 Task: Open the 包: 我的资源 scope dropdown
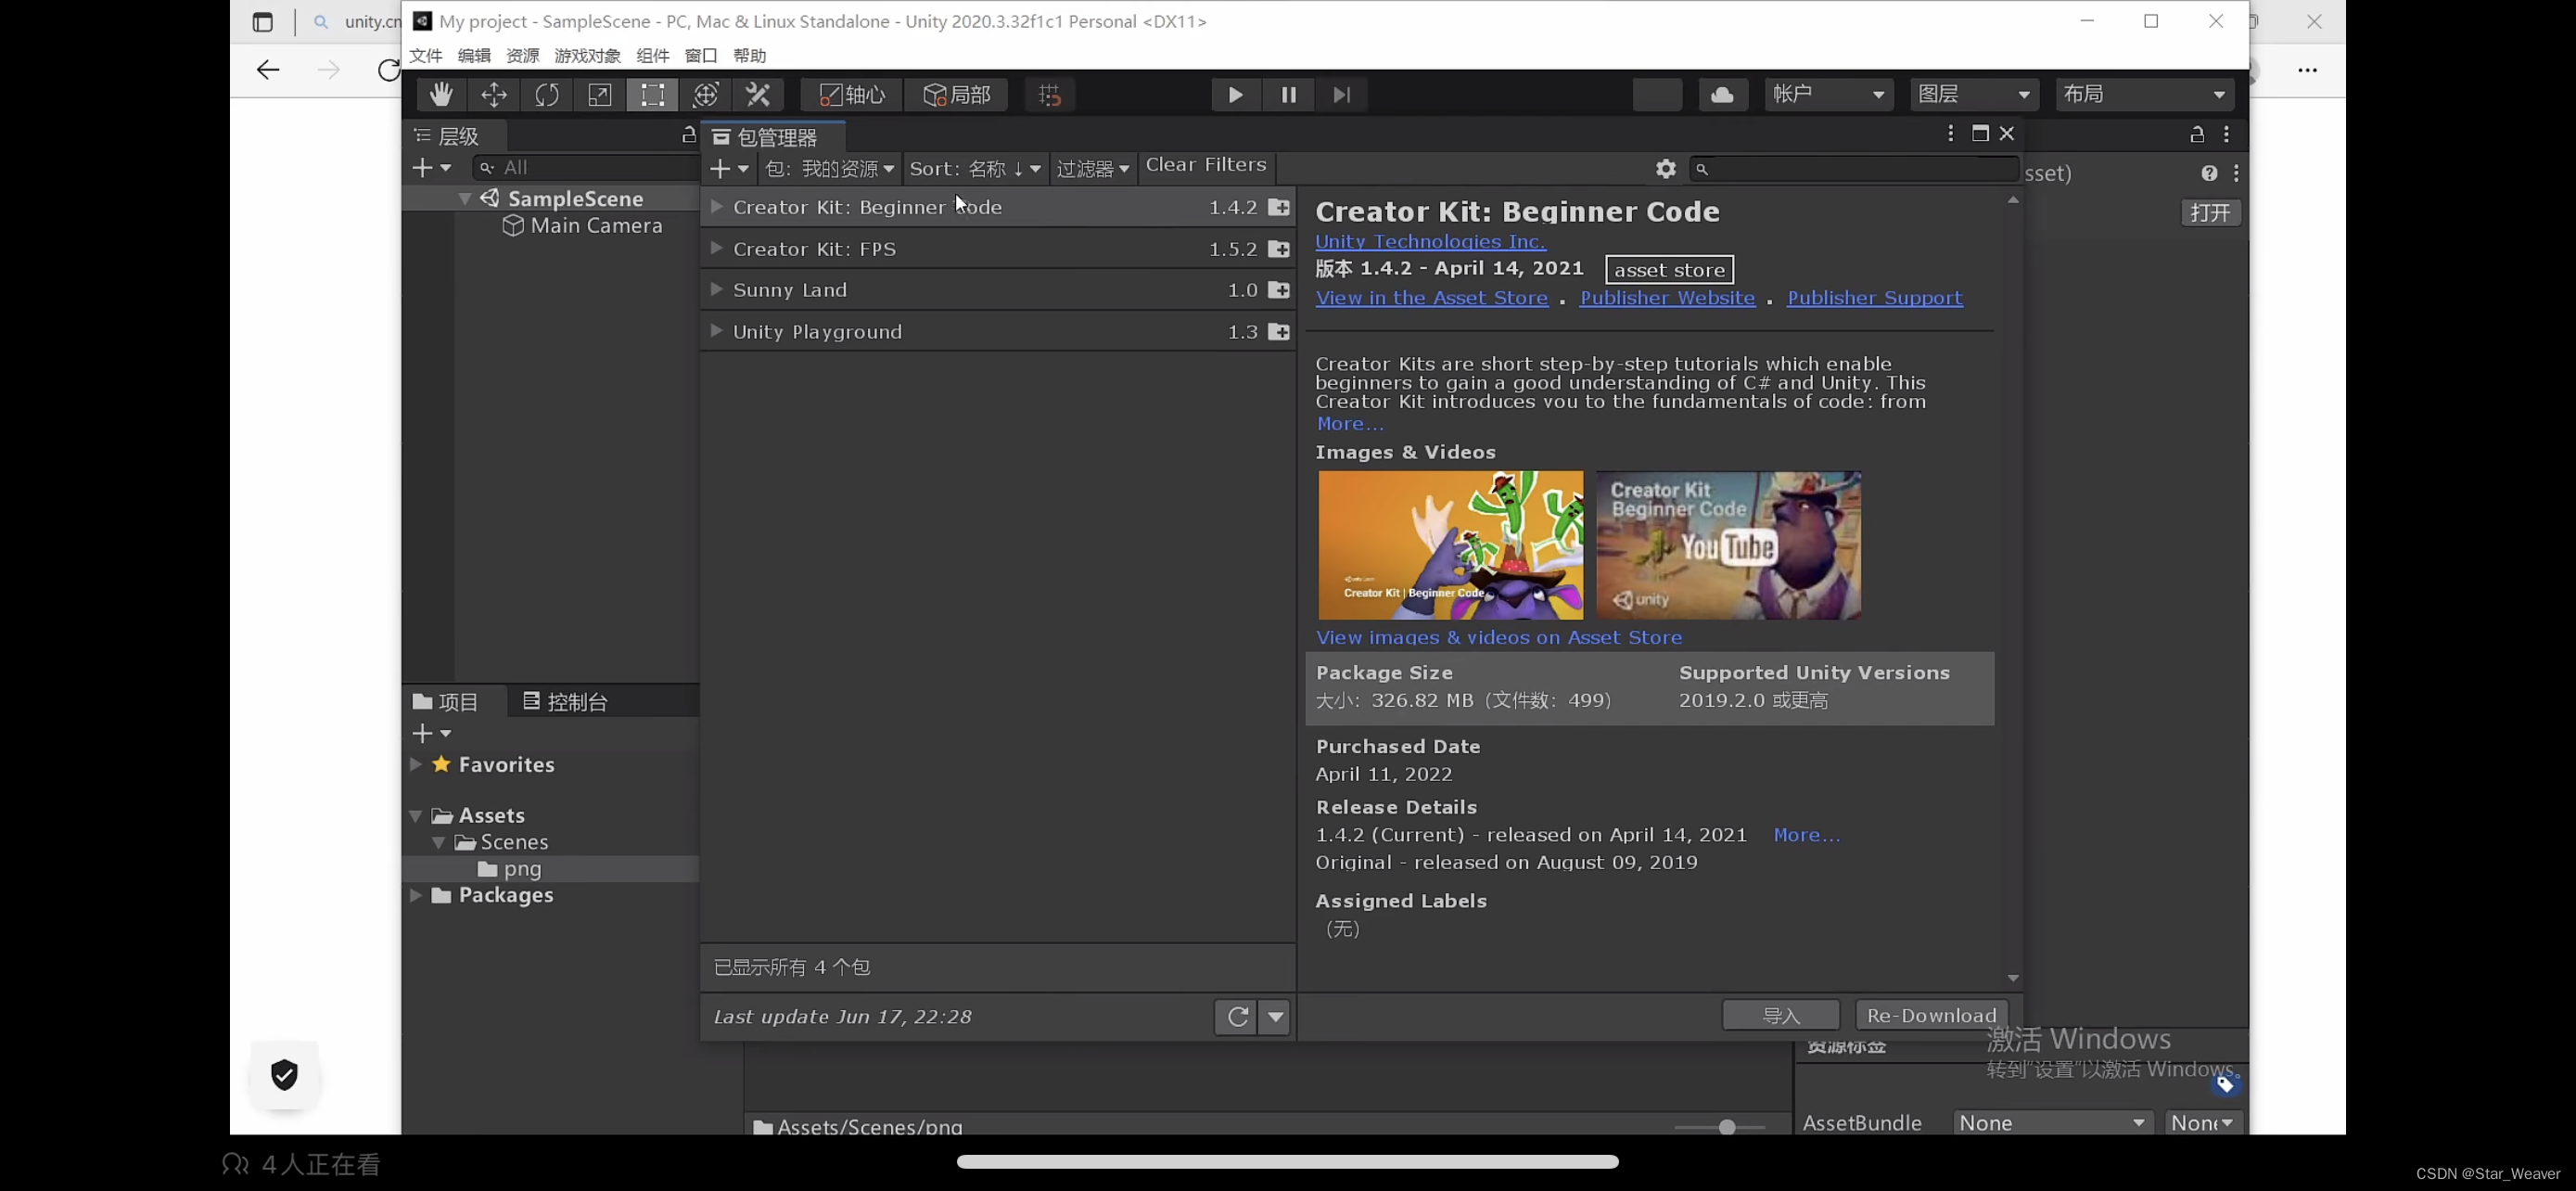[x=830, y=169]
